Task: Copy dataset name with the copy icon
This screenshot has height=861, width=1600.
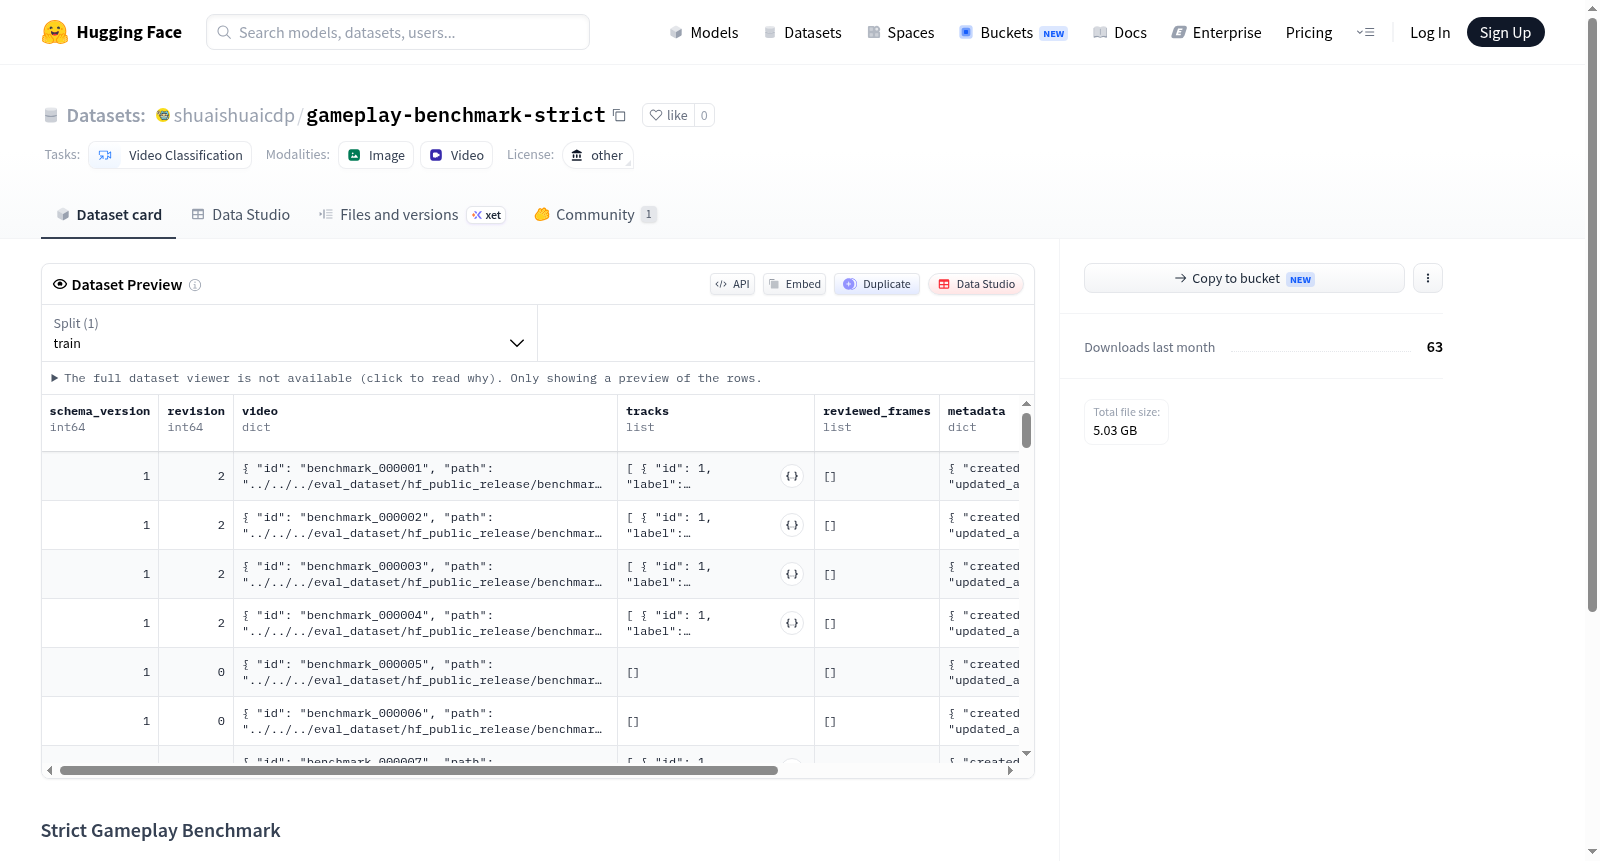Action: pyautogui.click(x=619, y=115)
